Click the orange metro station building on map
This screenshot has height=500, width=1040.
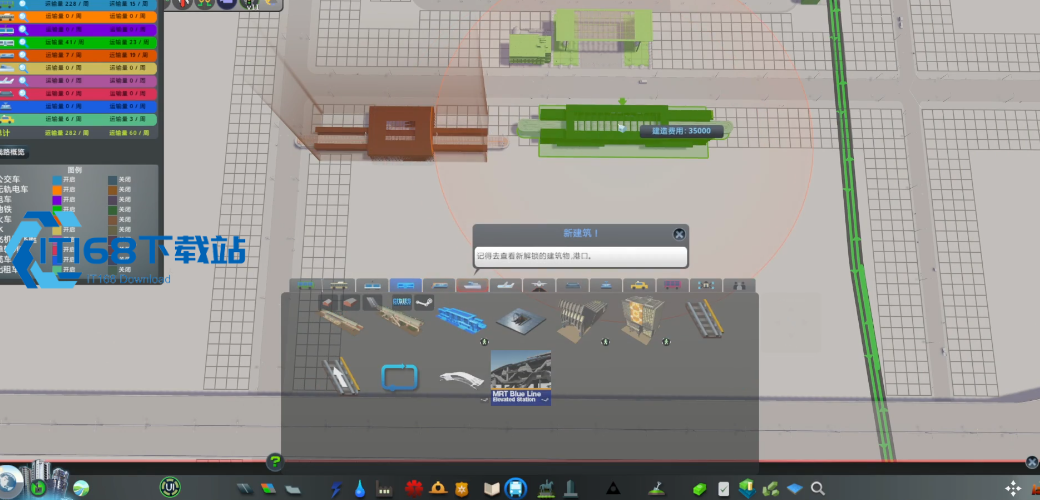click(x=401, y=133)
